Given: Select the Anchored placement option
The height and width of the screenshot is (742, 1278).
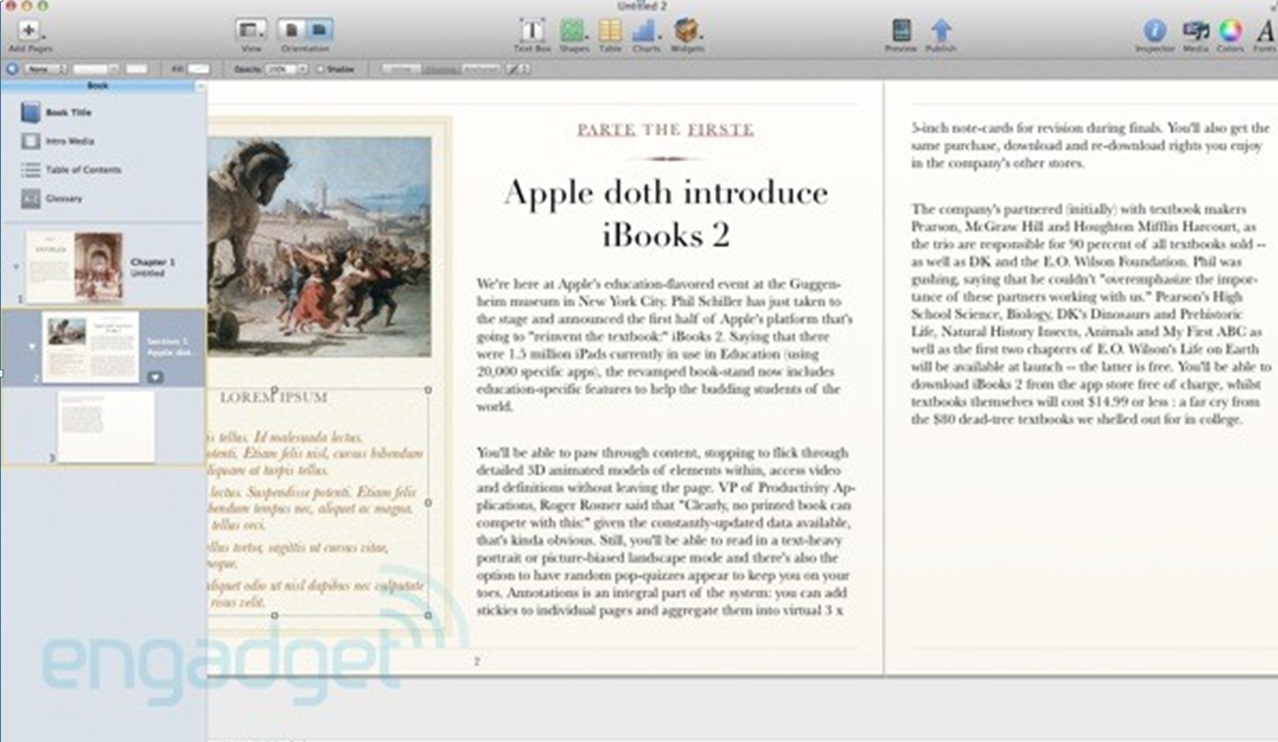Looking at the screenshot, I should (480, 69).
